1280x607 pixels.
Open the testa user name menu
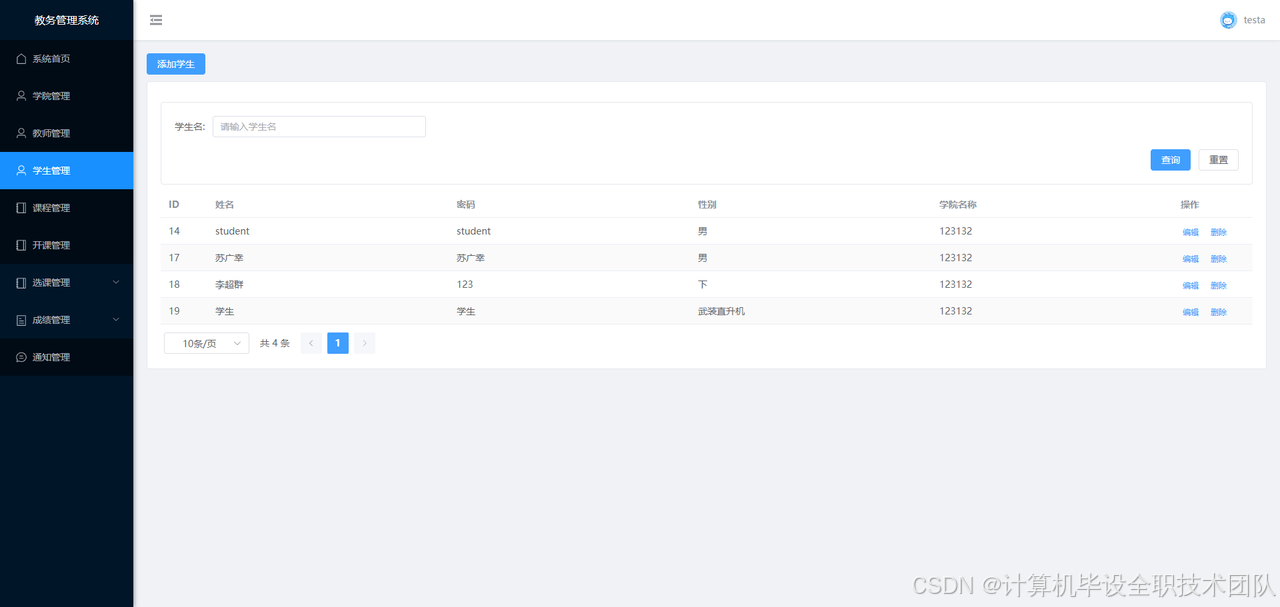[1254, 20]
